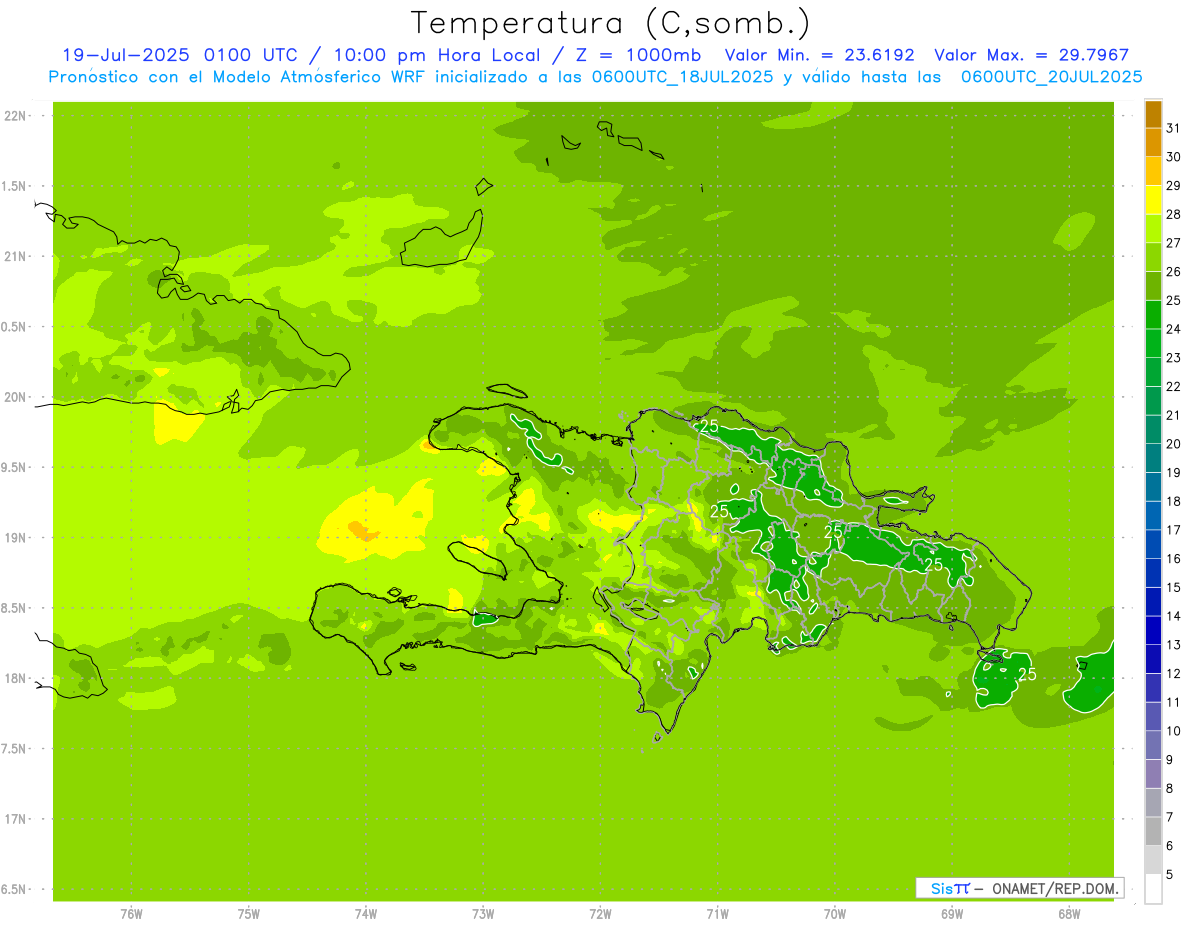Image resolution: width=1200 pixels, height=927 pixels.
Task: Click the '70W' longitude label
Action: (835, 914)
